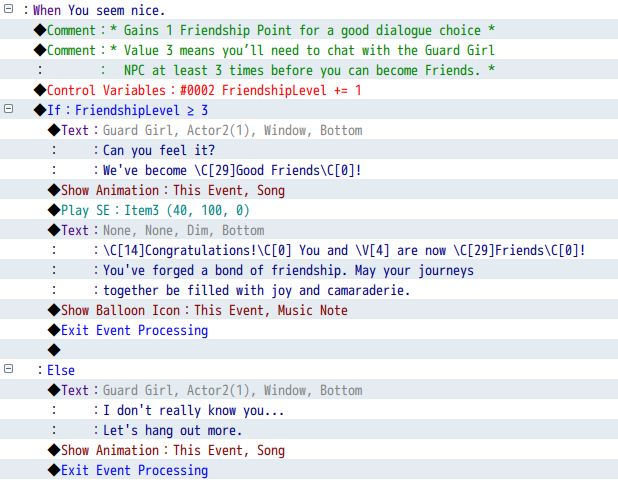Image resolution: width=618 pixels, height=482 pixels.
Task: Select the empty command line before Else
Action: 309,350
